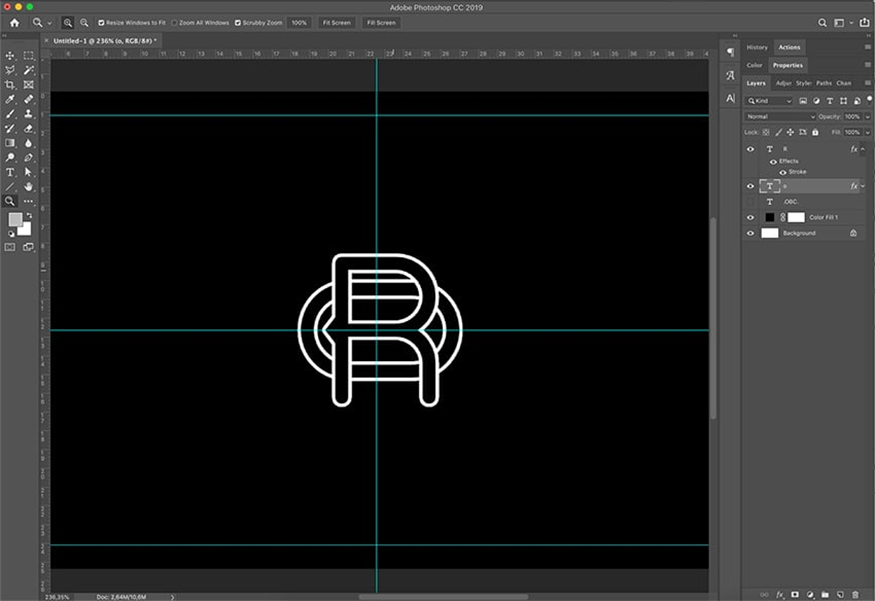Click the delete layer trash icon
875x601 pixels.
coord(857,594)
